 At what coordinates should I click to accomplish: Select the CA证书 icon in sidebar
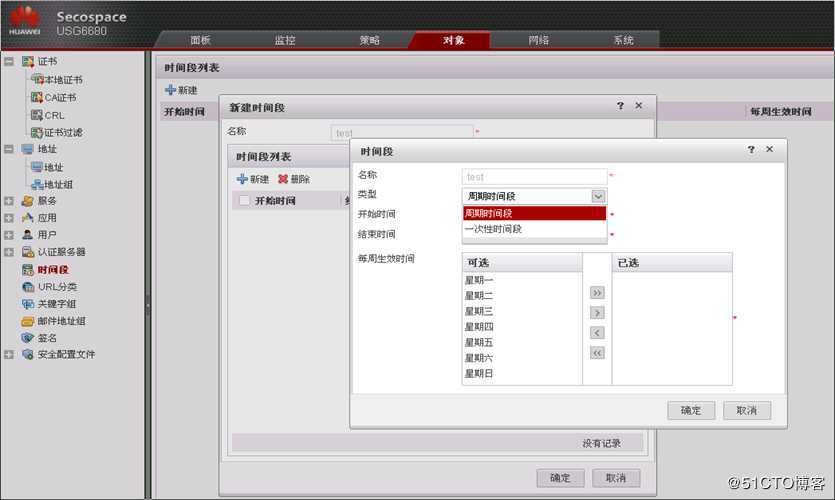[x=37, y=97]
